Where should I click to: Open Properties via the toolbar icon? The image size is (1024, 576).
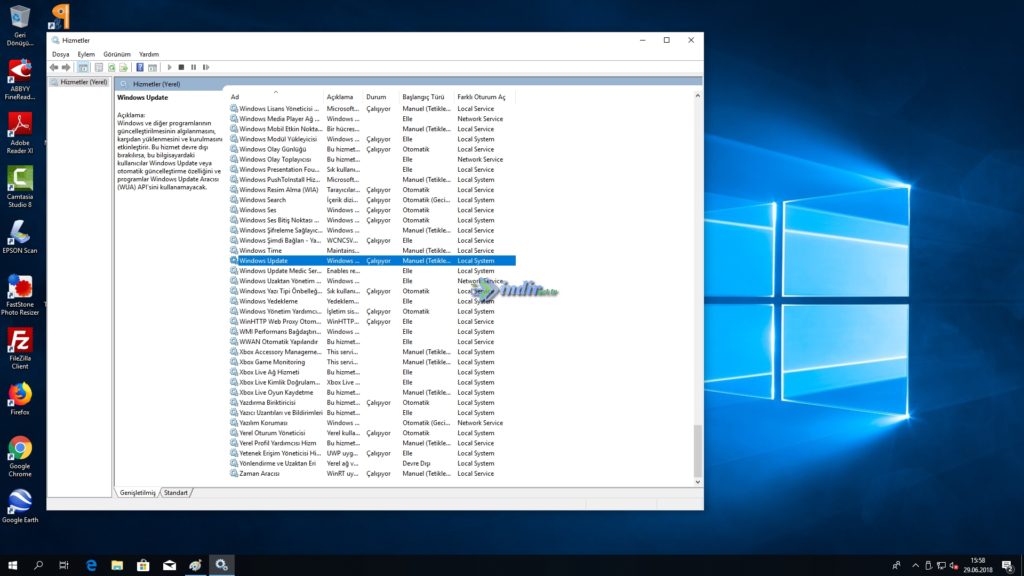(99, 67)
